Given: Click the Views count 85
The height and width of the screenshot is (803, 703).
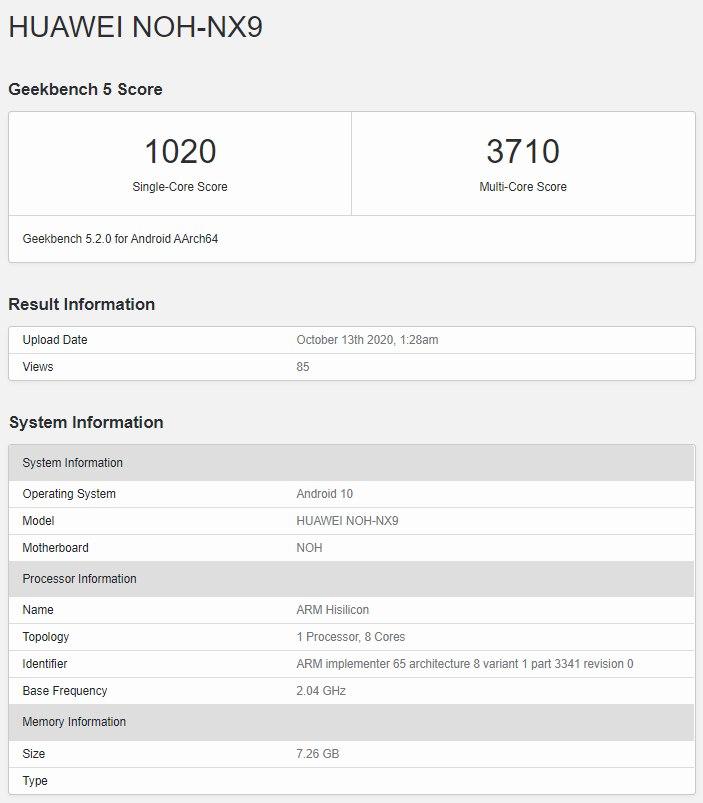Looking at the screenshot, I should (303, 367).
